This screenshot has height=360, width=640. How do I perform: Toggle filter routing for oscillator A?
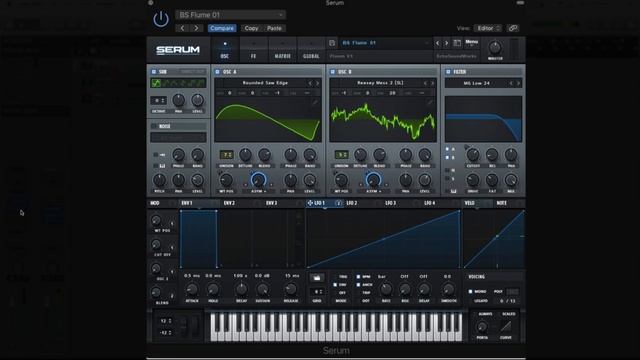coord(447,149)
